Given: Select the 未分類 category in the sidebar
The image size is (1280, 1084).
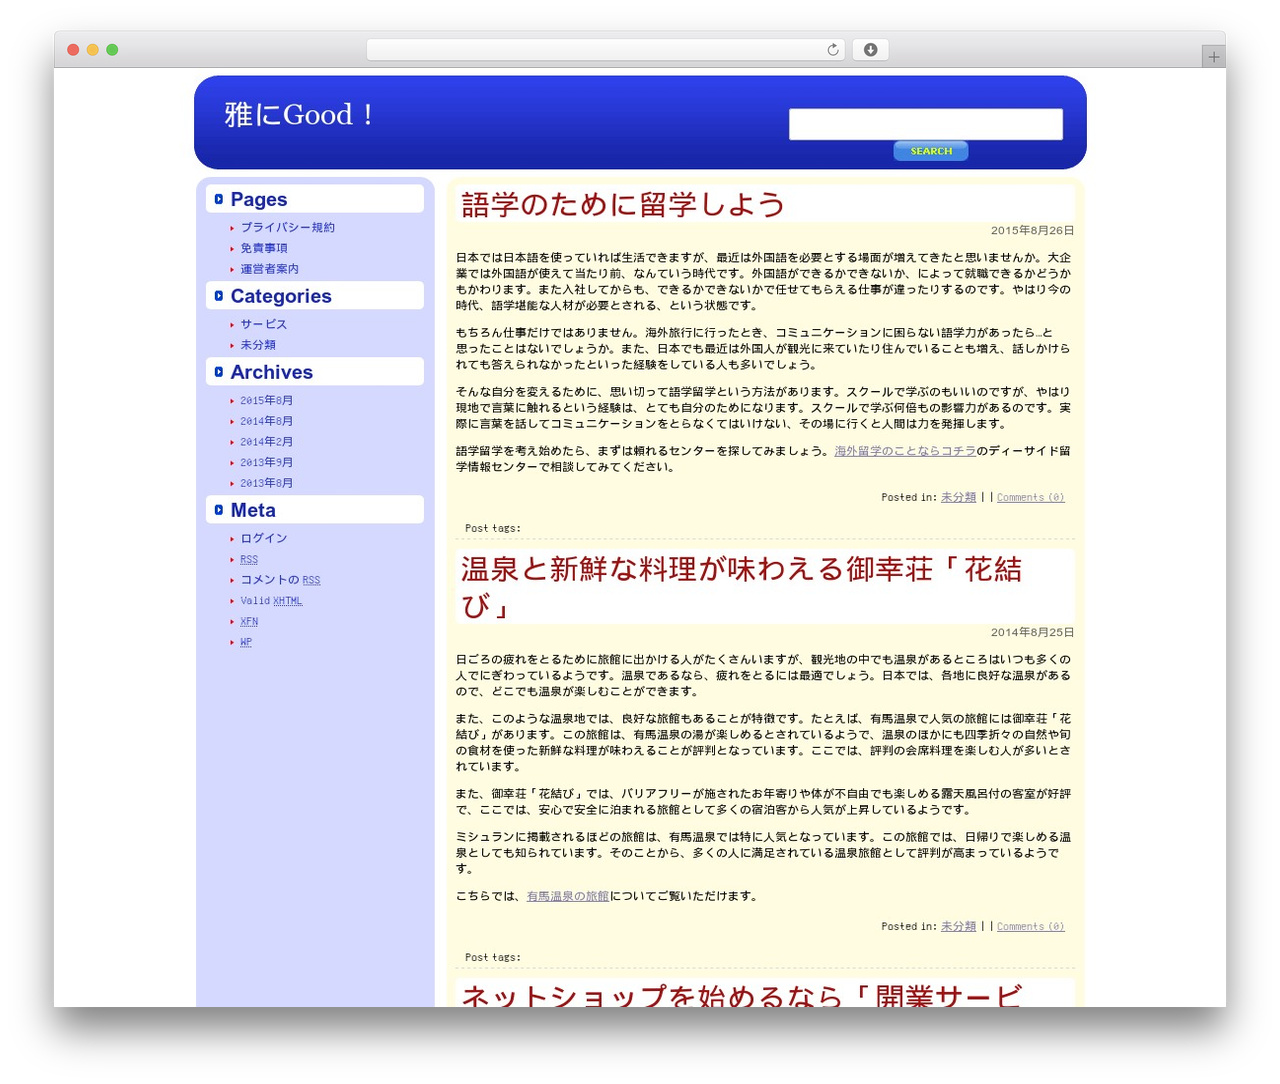Looking at the screenshot, I should (x=257, y=345).
